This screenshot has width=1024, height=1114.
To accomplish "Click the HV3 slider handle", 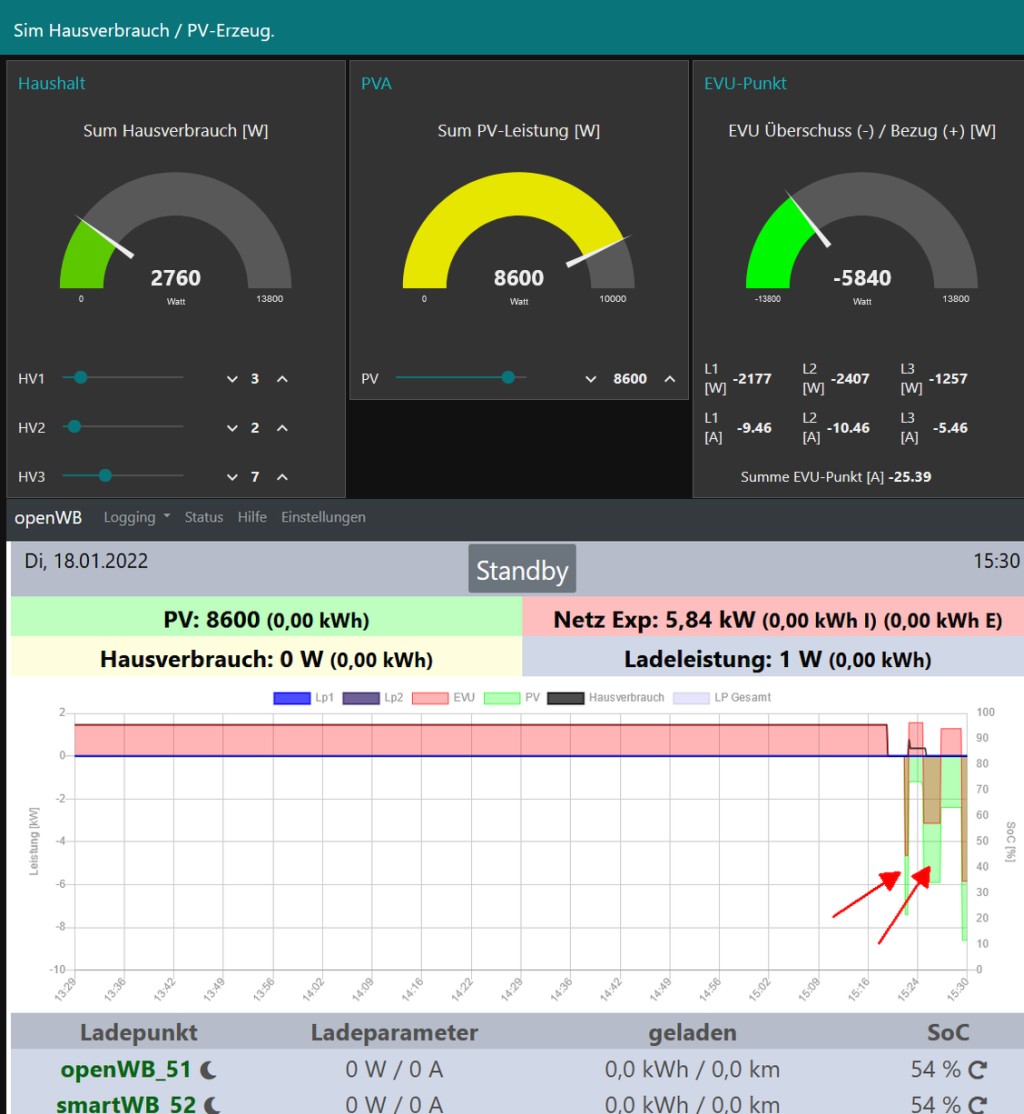I will point(105,476).
